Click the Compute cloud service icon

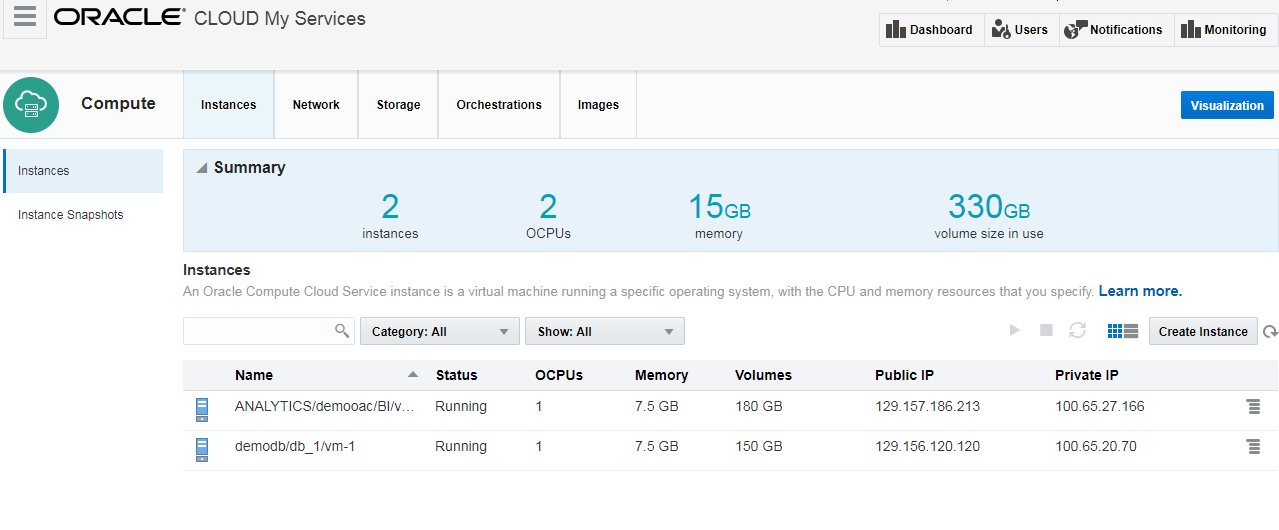31,104
